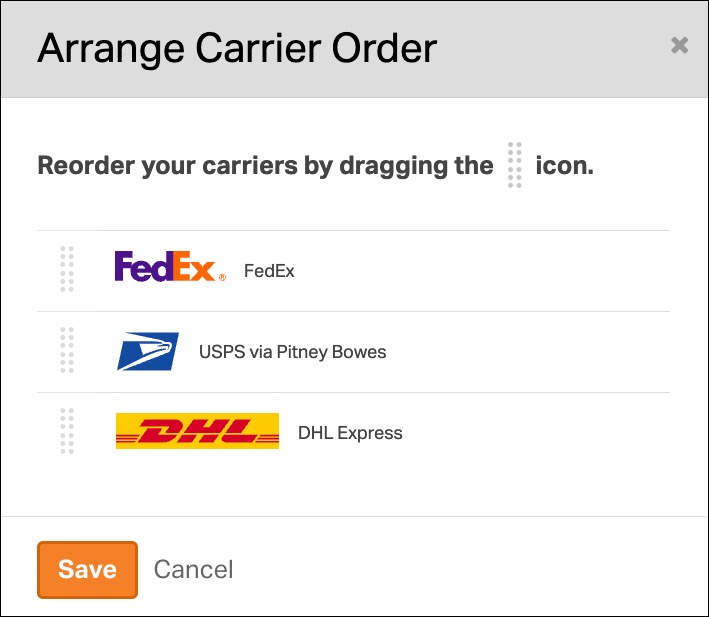
Task: Select the USPS via Pitney Bowes label
Action: click(292, 352)
